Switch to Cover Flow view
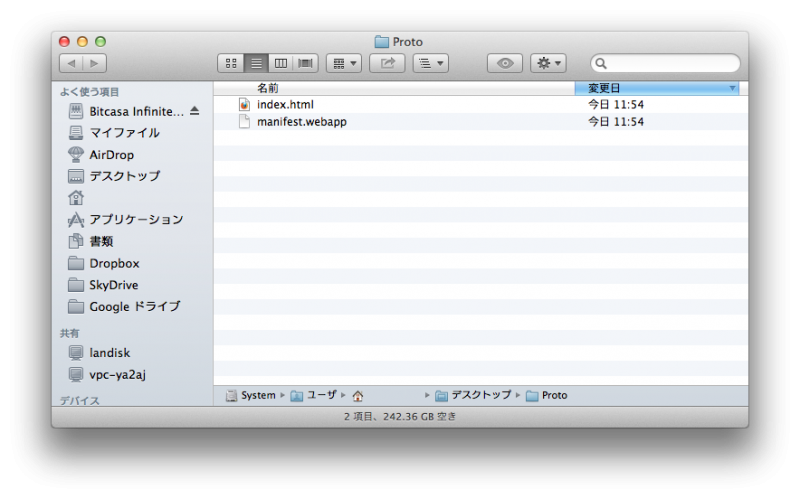 pos(306,63)
